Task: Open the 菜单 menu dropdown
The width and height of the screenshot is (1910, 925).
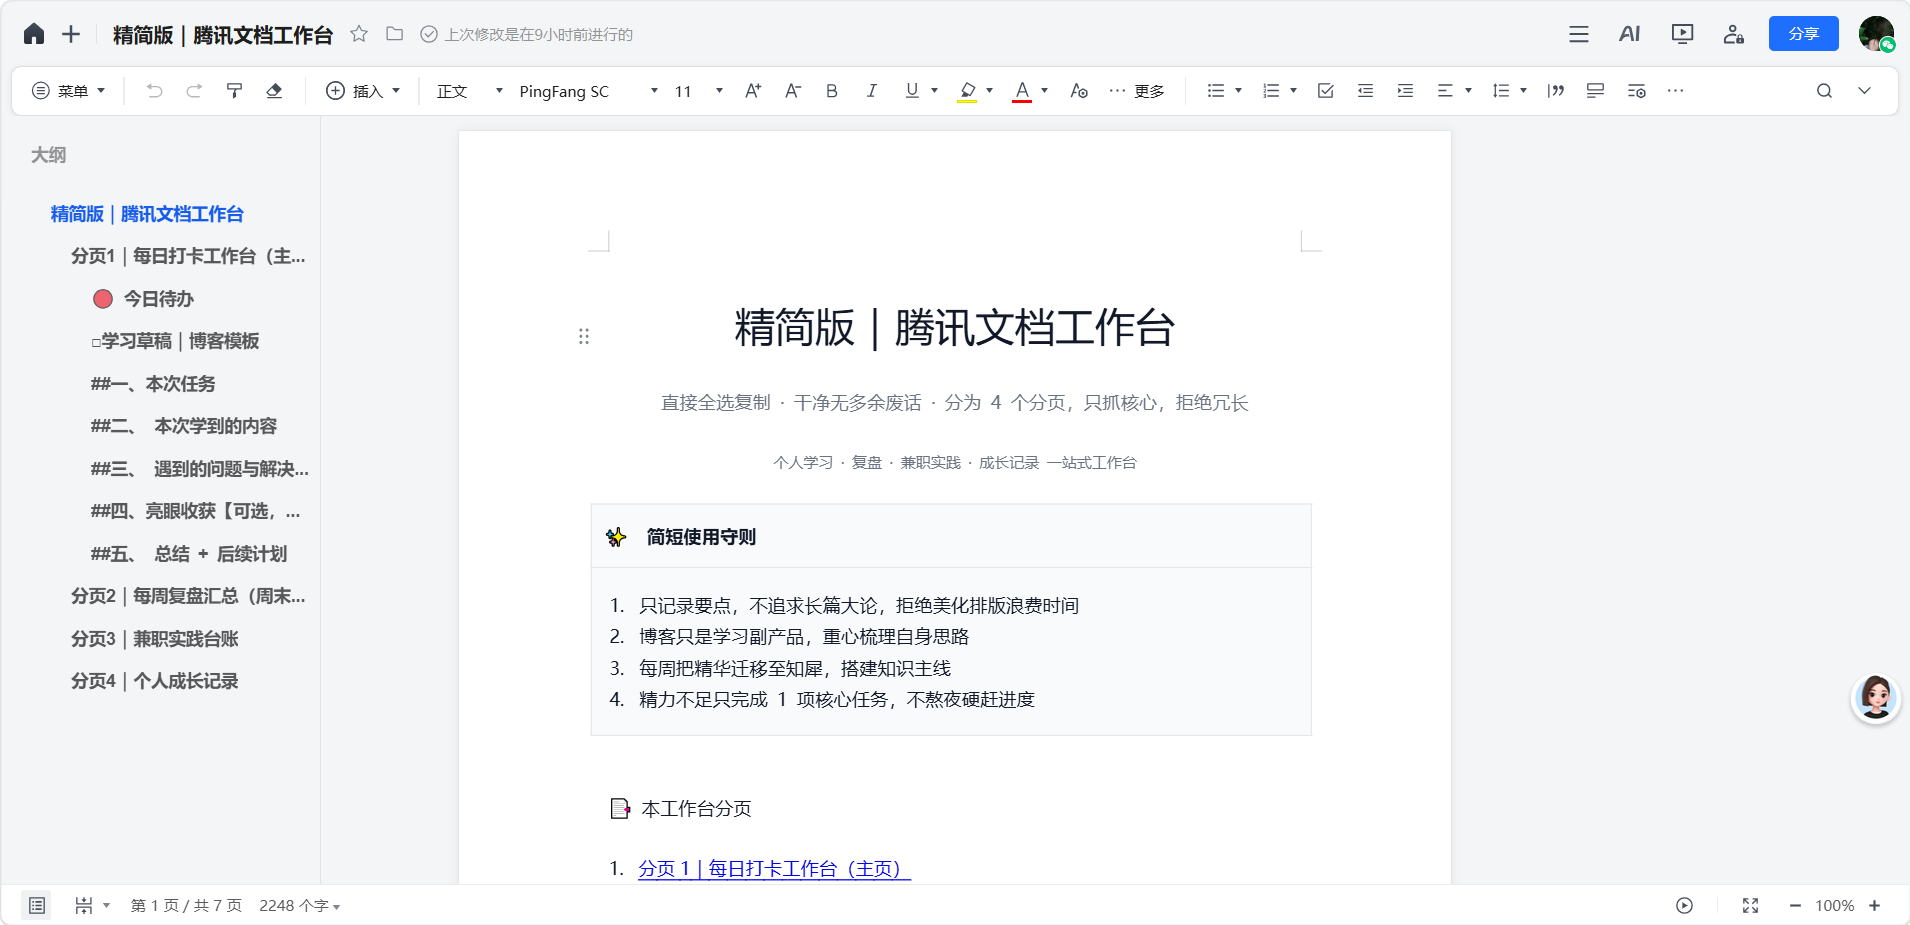Action: [69, 91]
